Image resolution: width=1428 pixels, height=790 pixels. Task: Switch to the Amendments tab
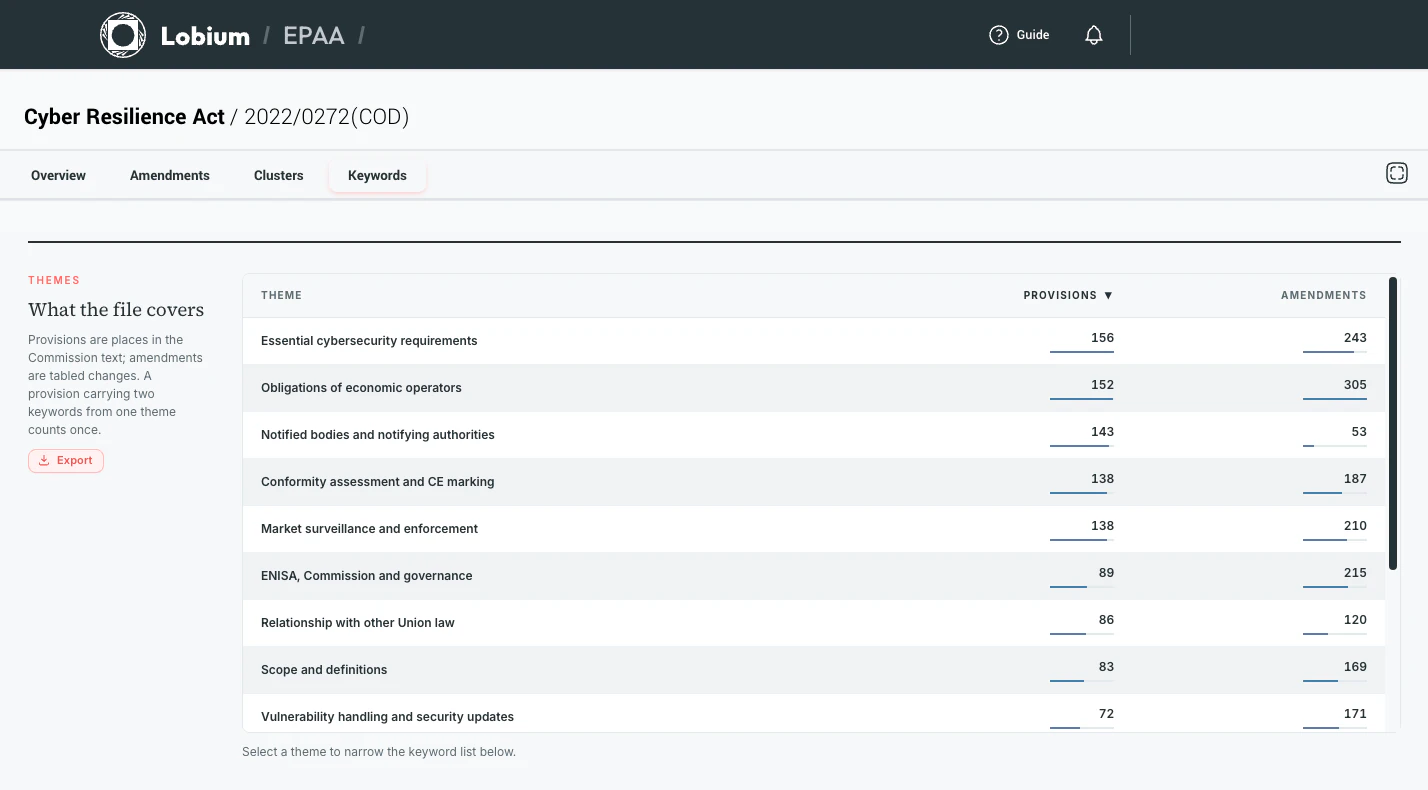(170, 176)
